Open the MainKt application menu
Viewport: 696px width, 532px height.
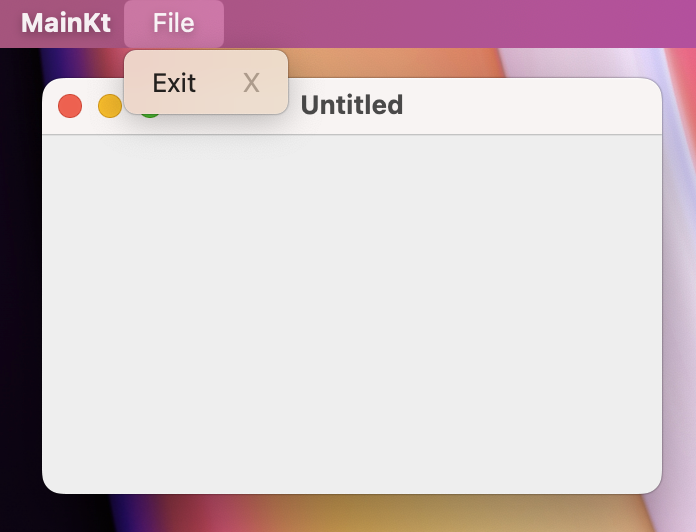[x=66, y=23]
